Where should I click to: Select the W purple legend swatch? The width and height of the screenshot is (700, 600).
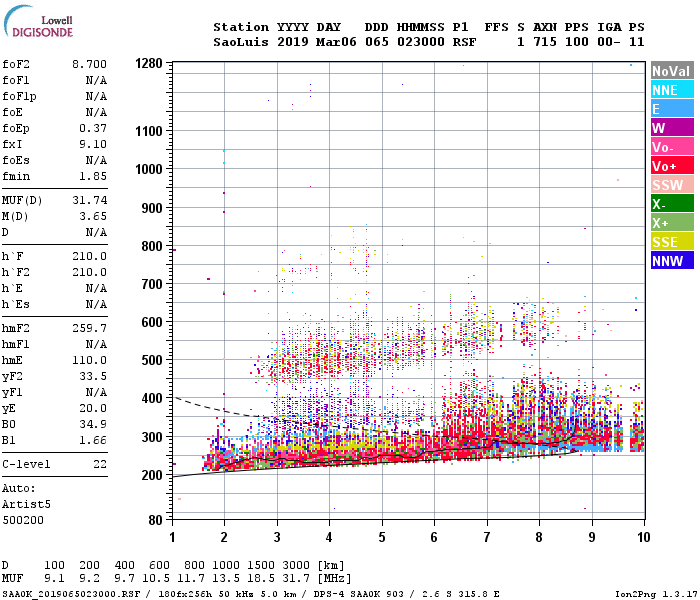click(672, 128)
